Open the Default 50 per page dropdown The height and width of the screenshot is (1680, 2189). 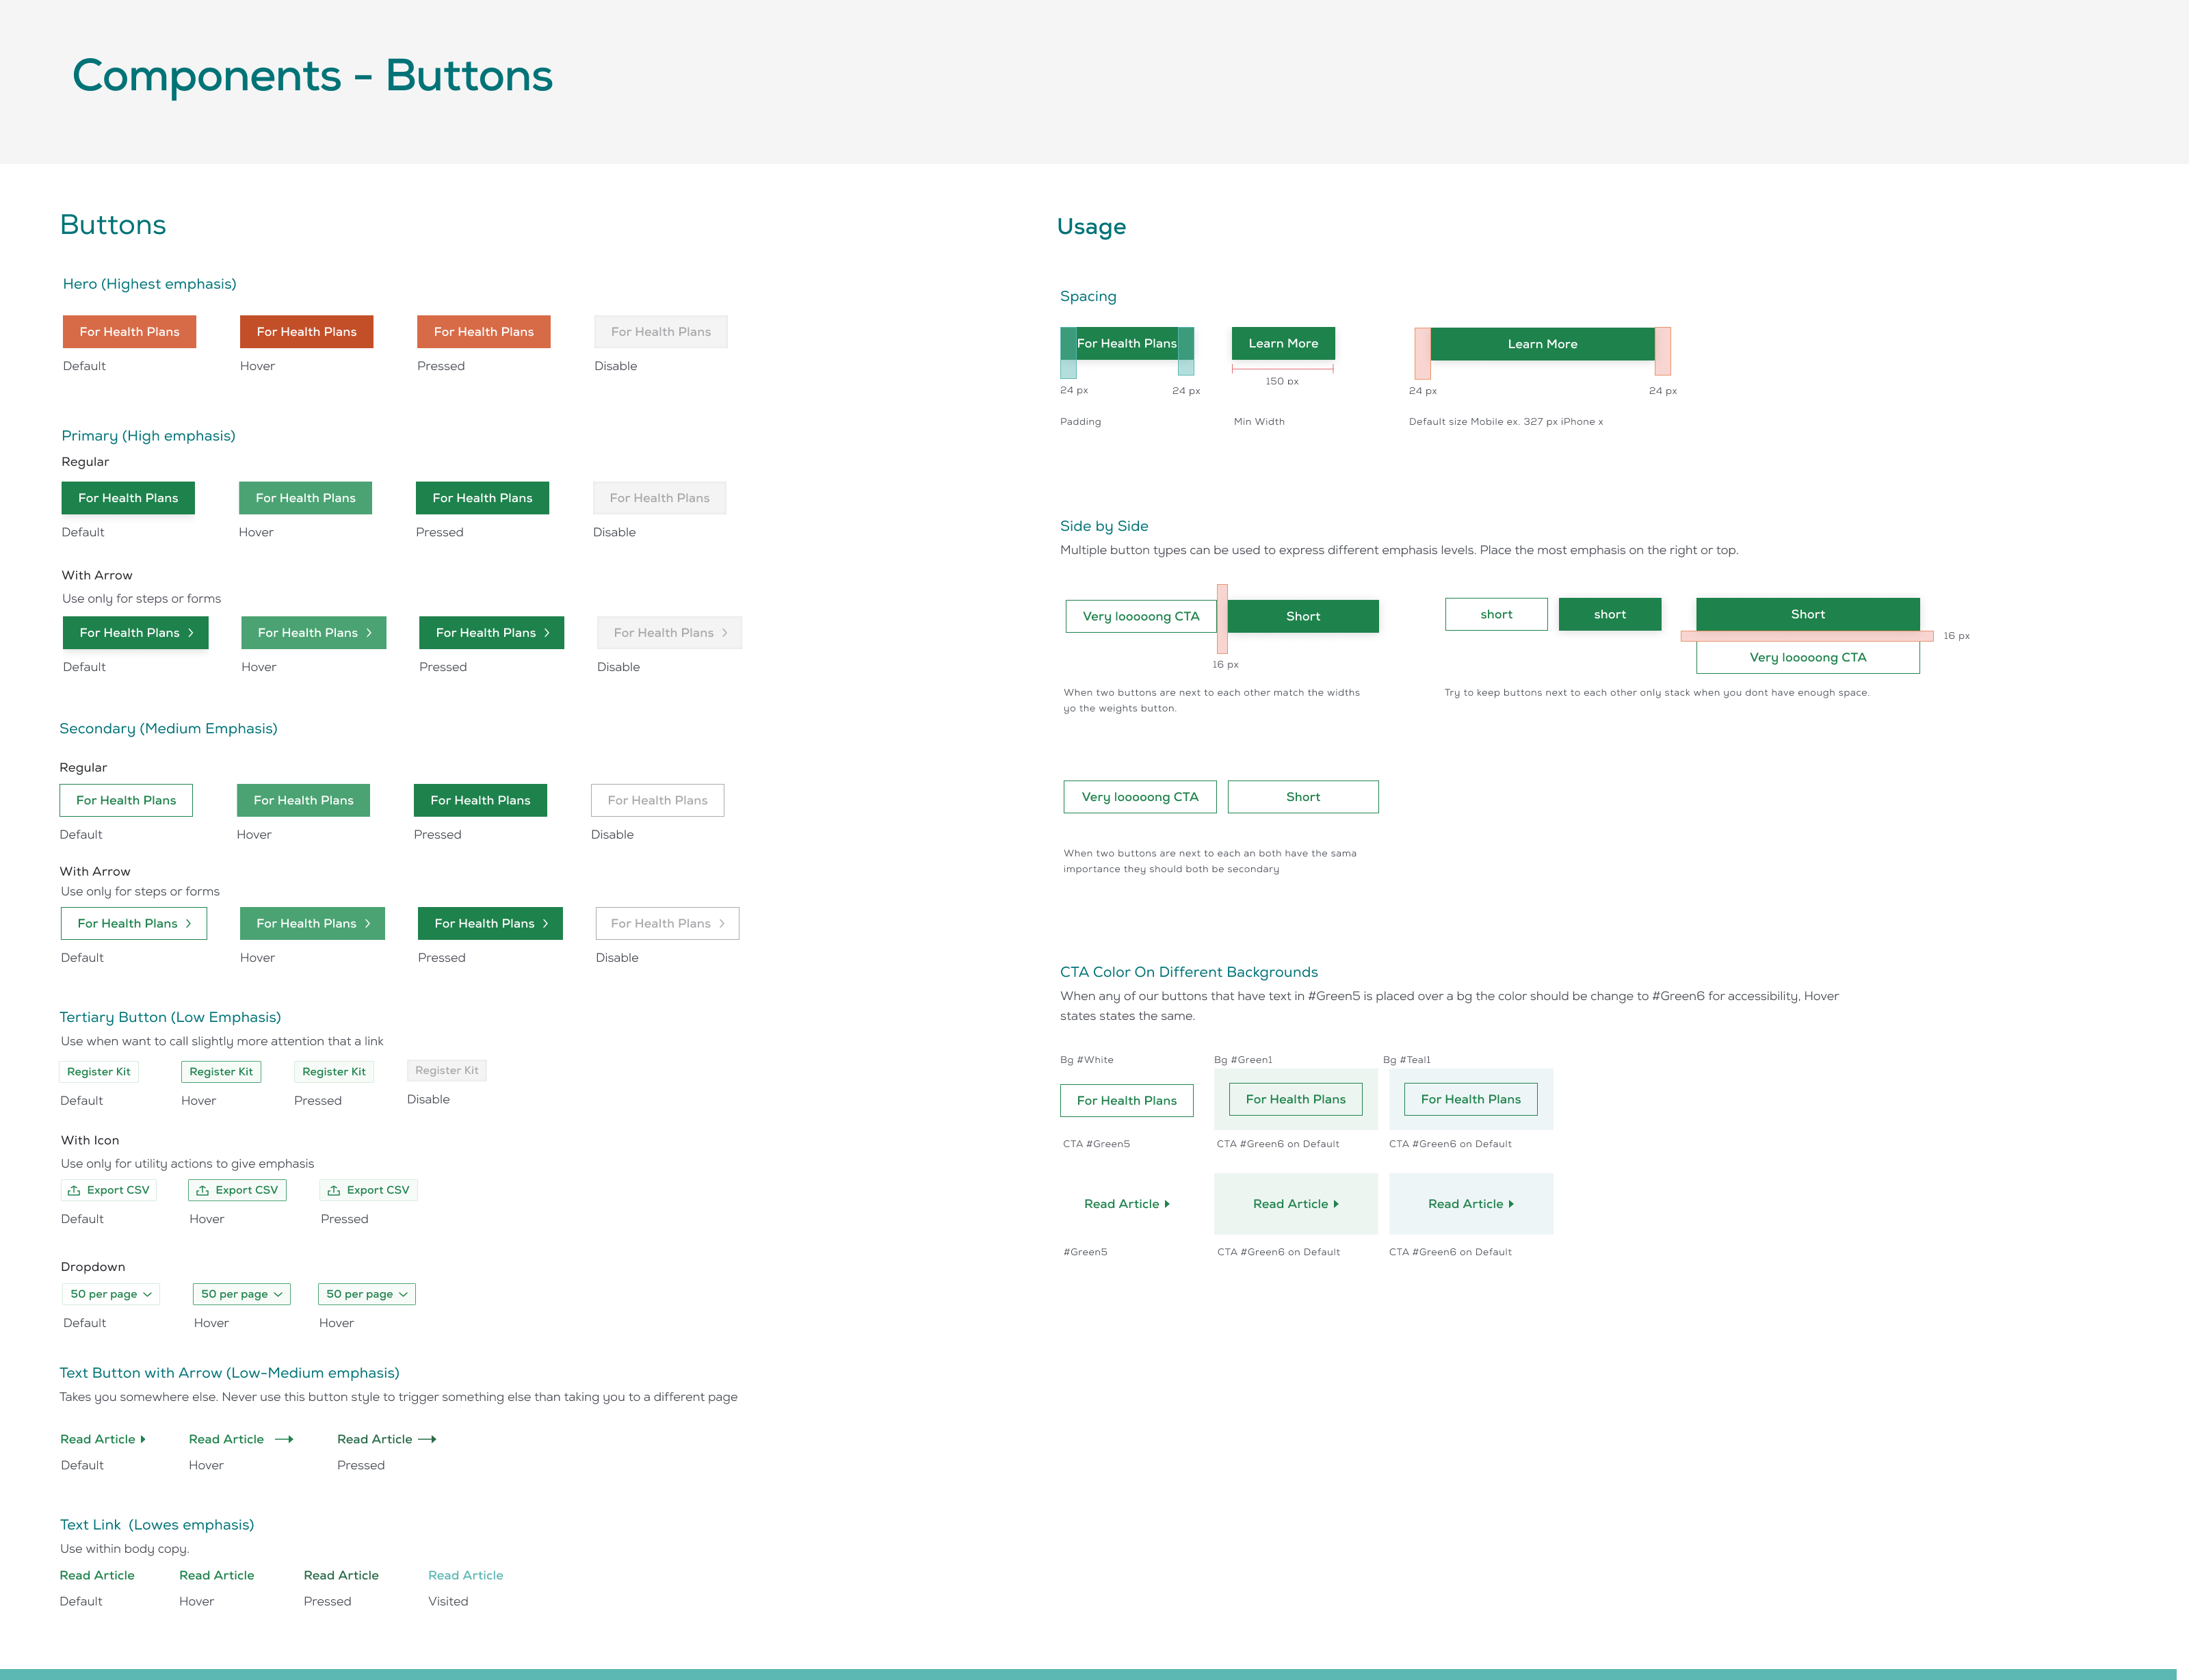point(111,1294)
